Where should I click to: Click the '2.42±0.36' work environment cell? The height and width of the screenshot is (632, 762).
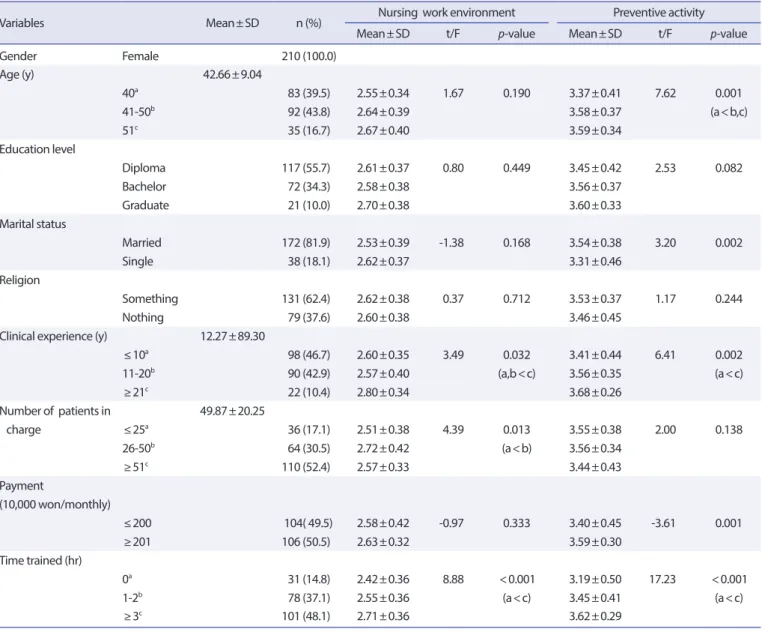pyautogui.click(x=383, y=579)
